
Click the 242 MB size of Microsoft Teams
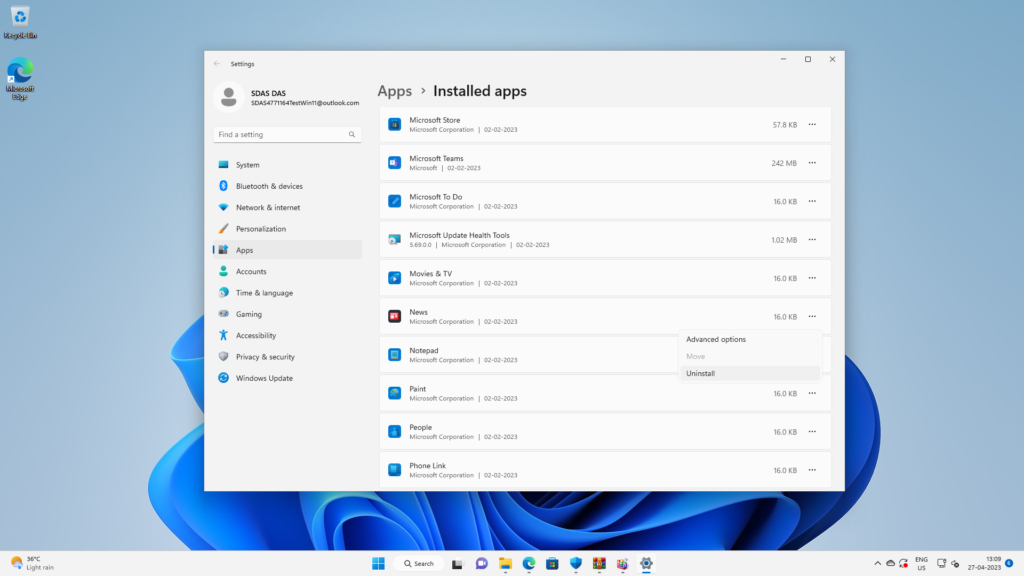pos(784,163)
